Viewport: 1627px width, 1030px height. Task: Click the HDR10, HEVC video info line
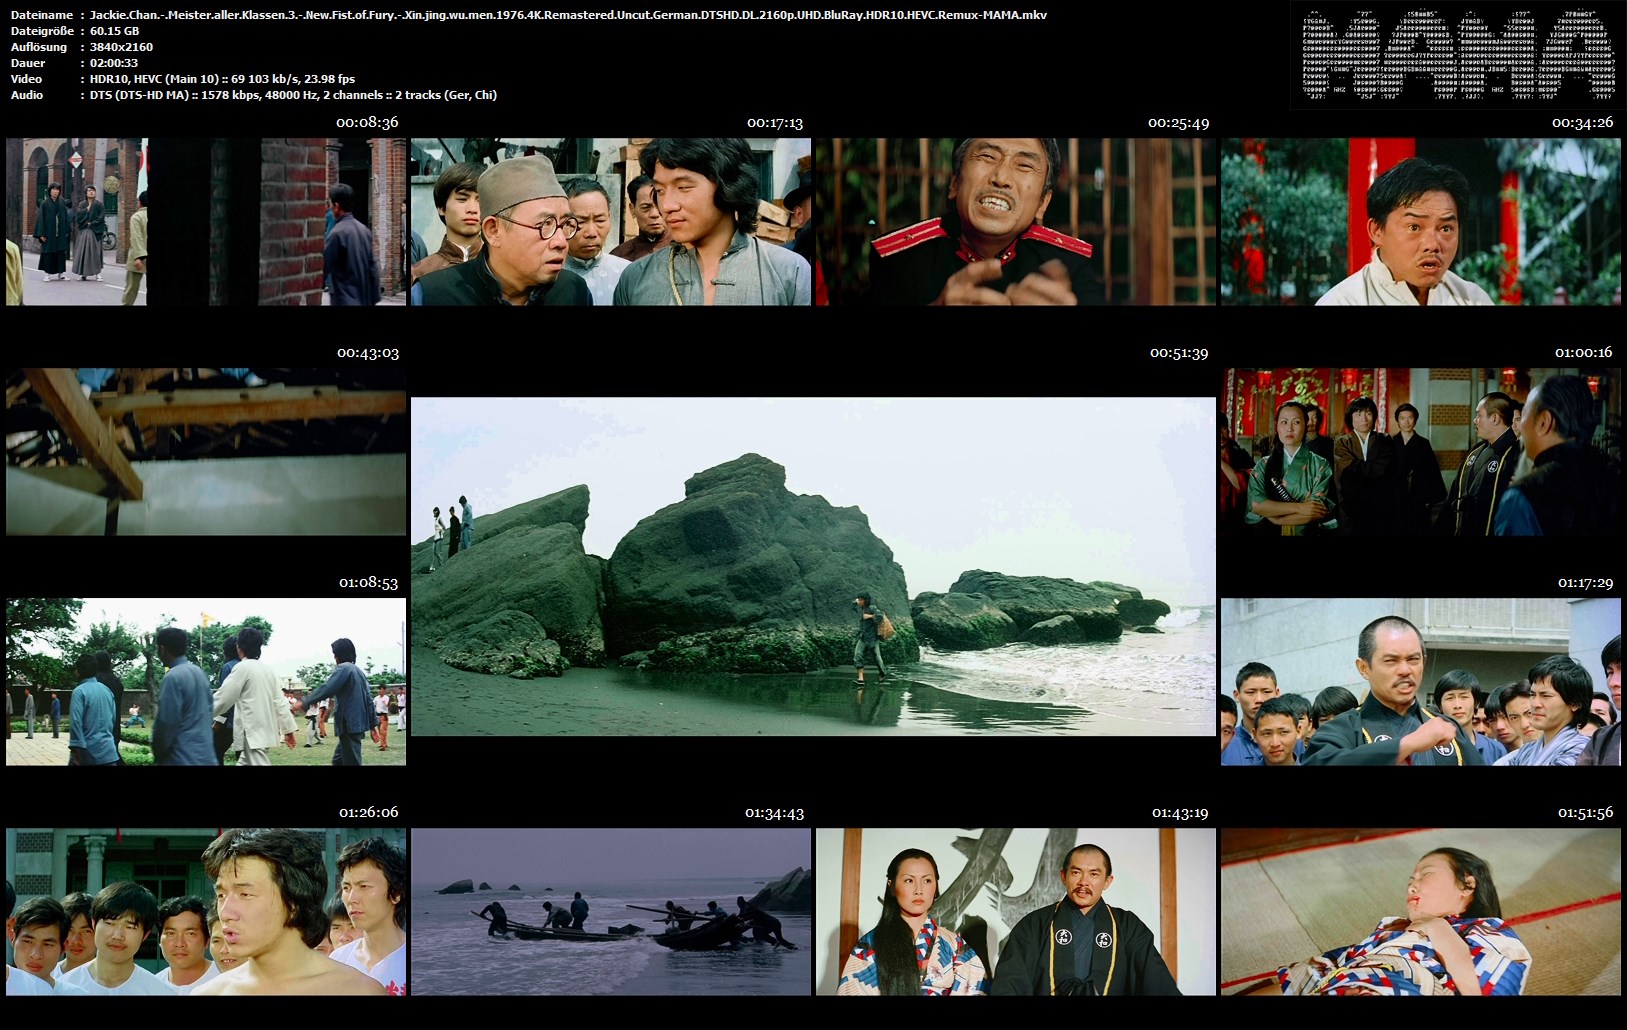pyautogui.click(x=222, y=79)
